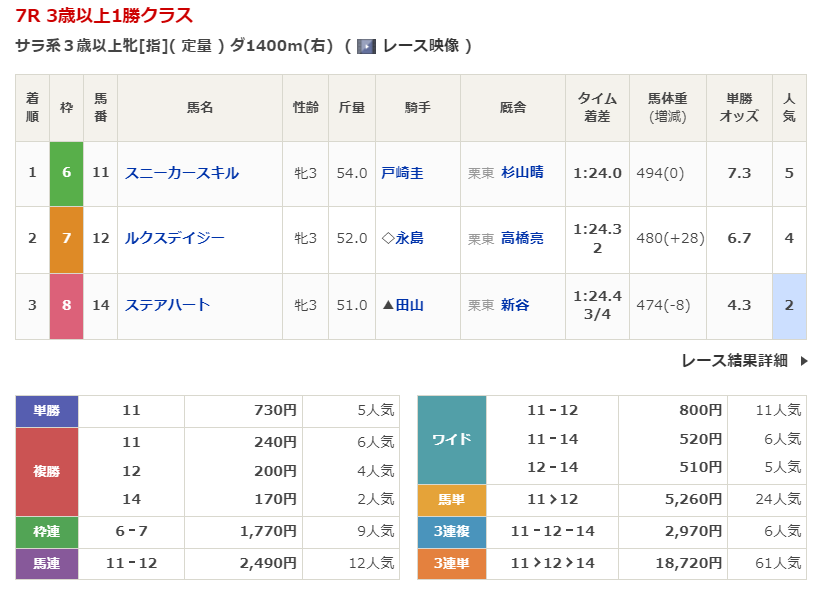Click the race video play icon
Image resolution: width=823 pixels, height=591 pixels.
pos(366,46)
